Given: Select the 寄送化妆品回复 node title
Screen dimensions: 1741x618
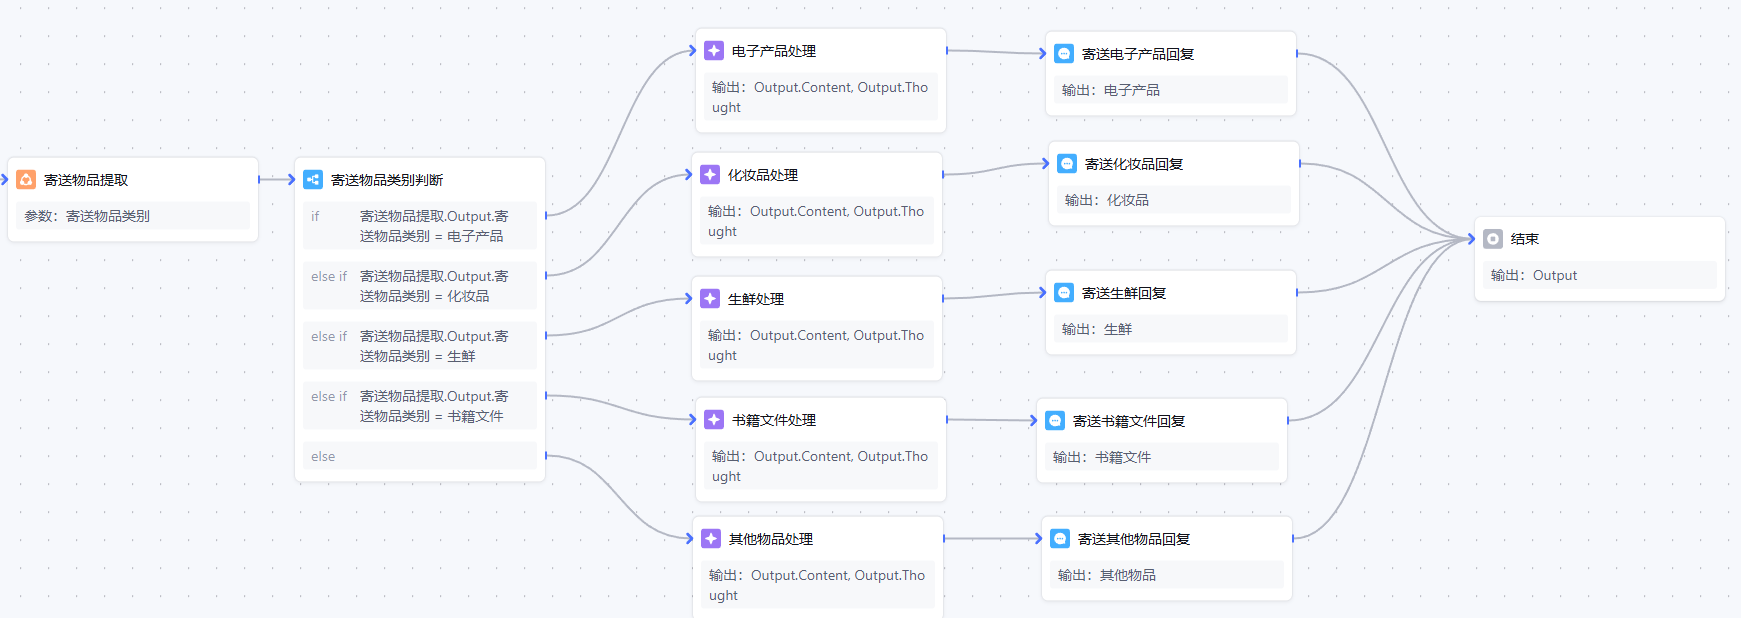Looking at the screenshot, I should 1134,164.
